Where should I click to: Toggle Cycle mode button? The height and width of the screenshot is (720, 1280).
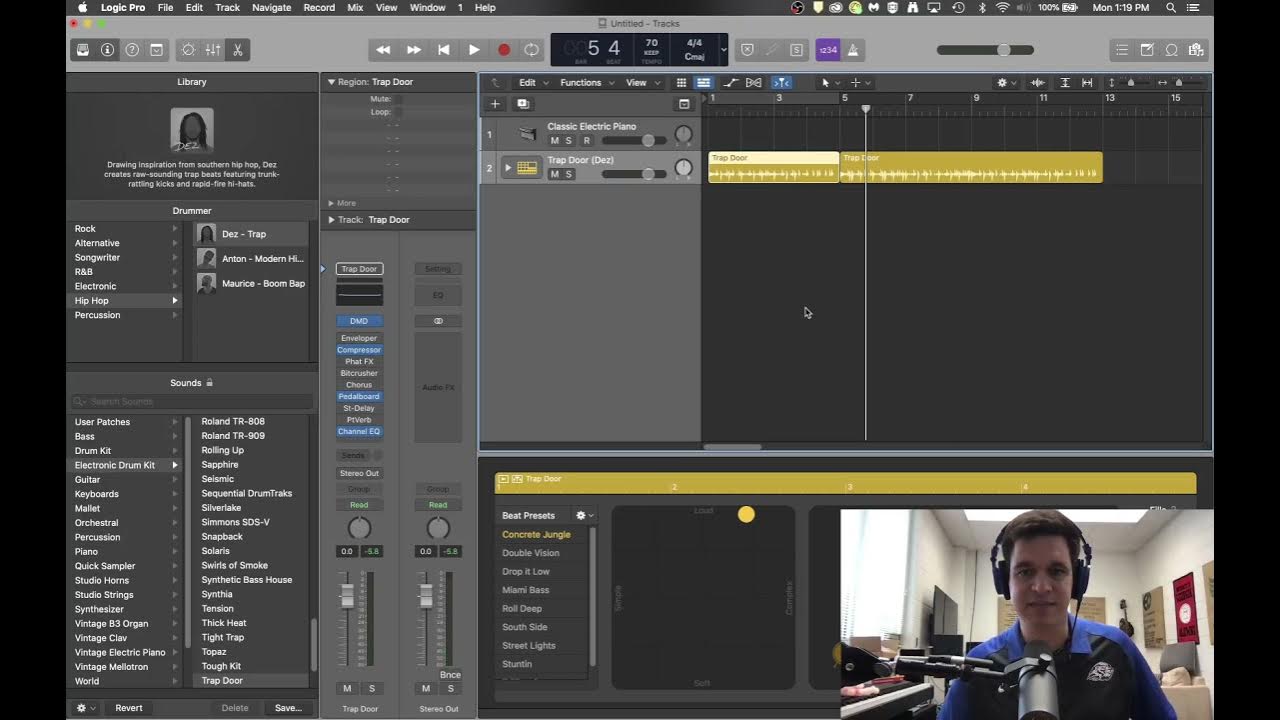tap(532, 50)
